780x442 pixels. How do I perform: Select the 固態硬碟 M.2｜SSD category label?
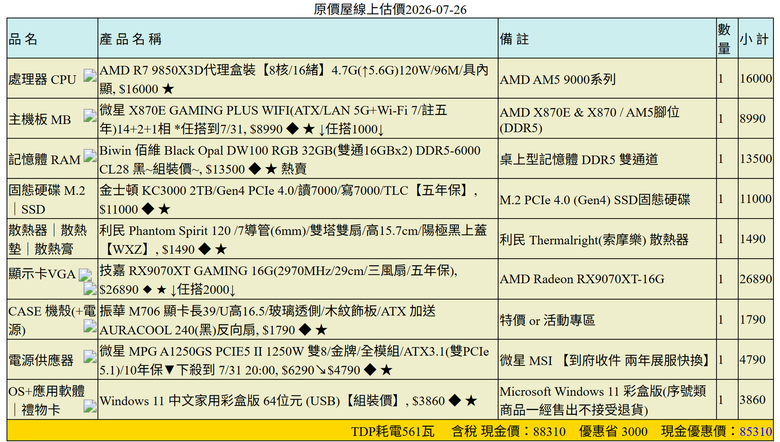(x=47, y=199)
